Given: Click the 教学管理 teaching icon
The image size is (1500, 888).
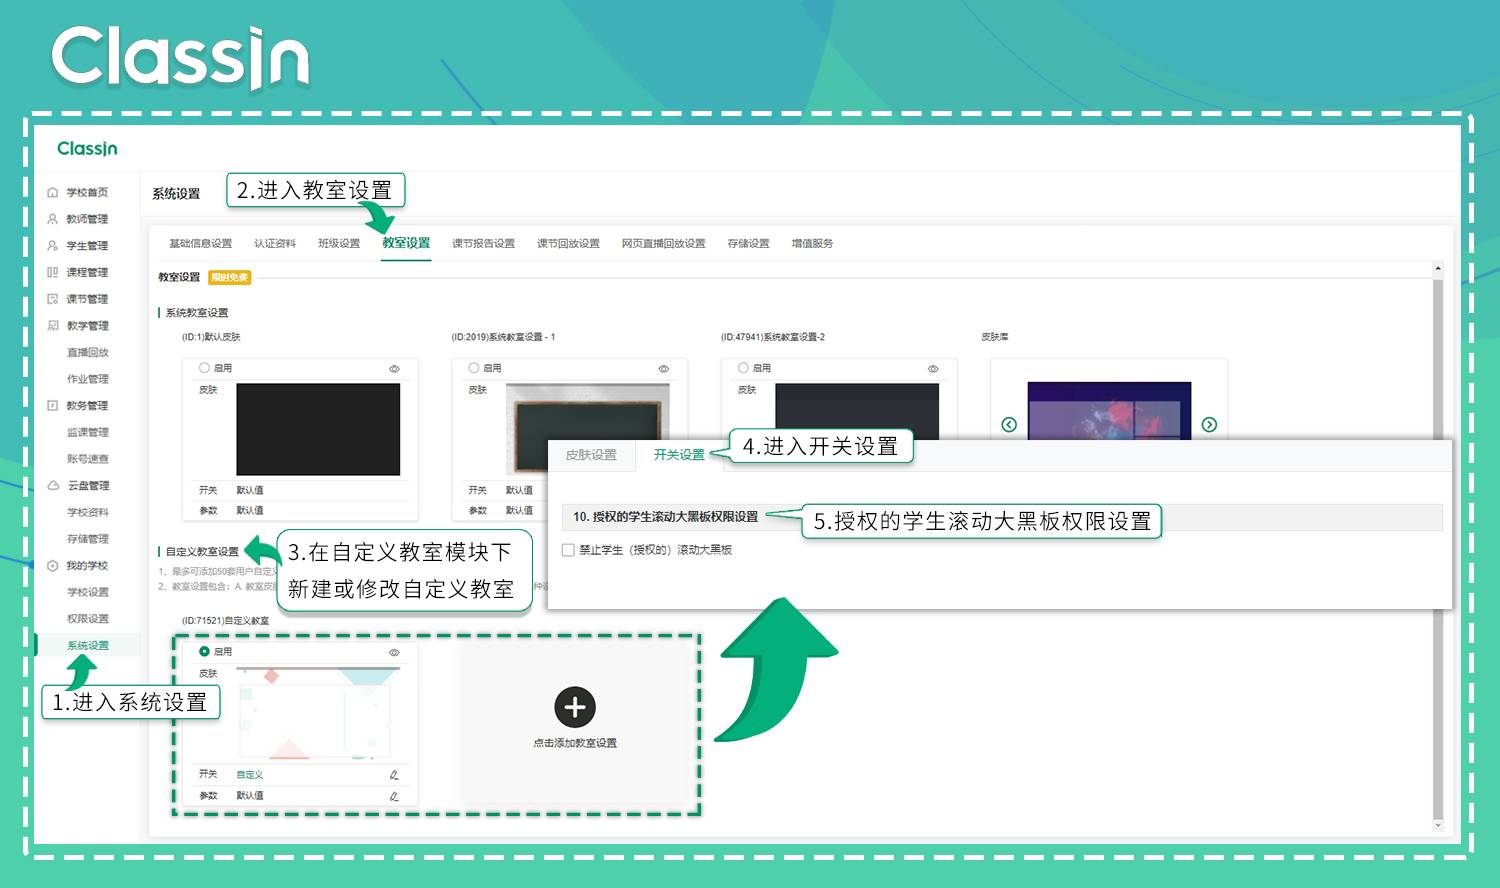Looking at the screenshot, I should coord(53,325).
